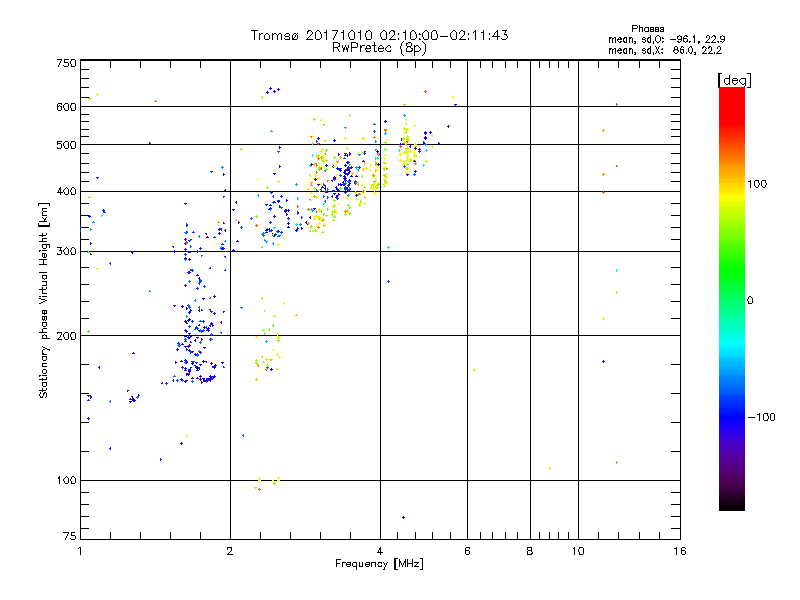Click the y-axis tick label '300'
This screenshot has height=600, width=800.
[66, 251]
